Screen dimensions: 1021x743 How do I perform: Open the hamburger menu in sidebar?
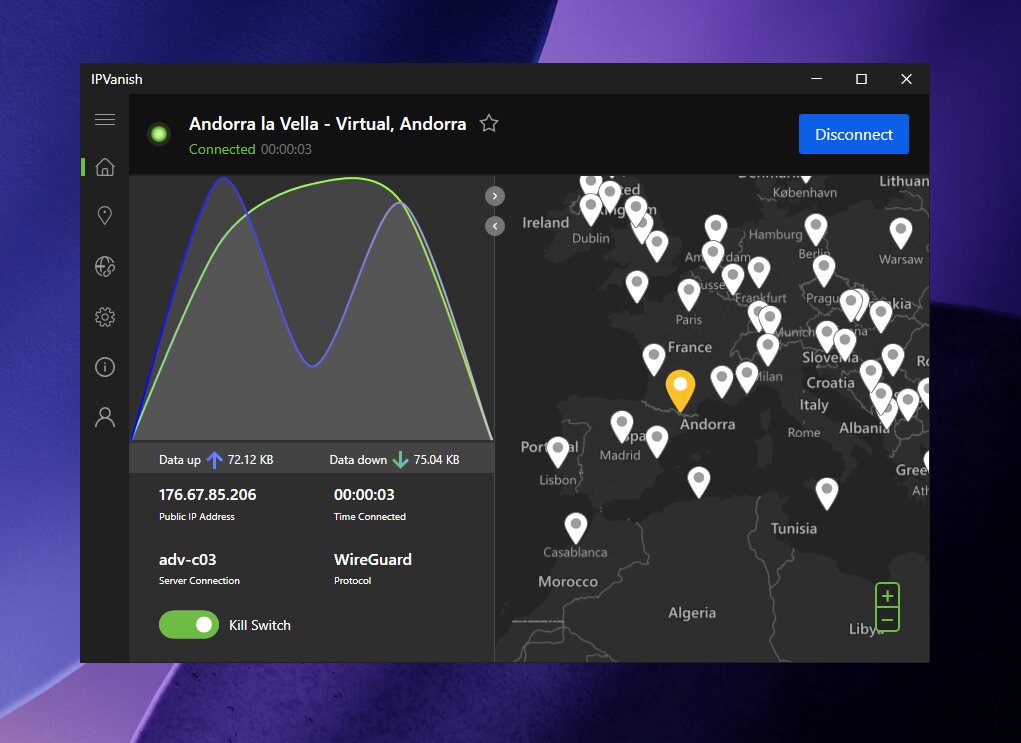click(105, 120)
